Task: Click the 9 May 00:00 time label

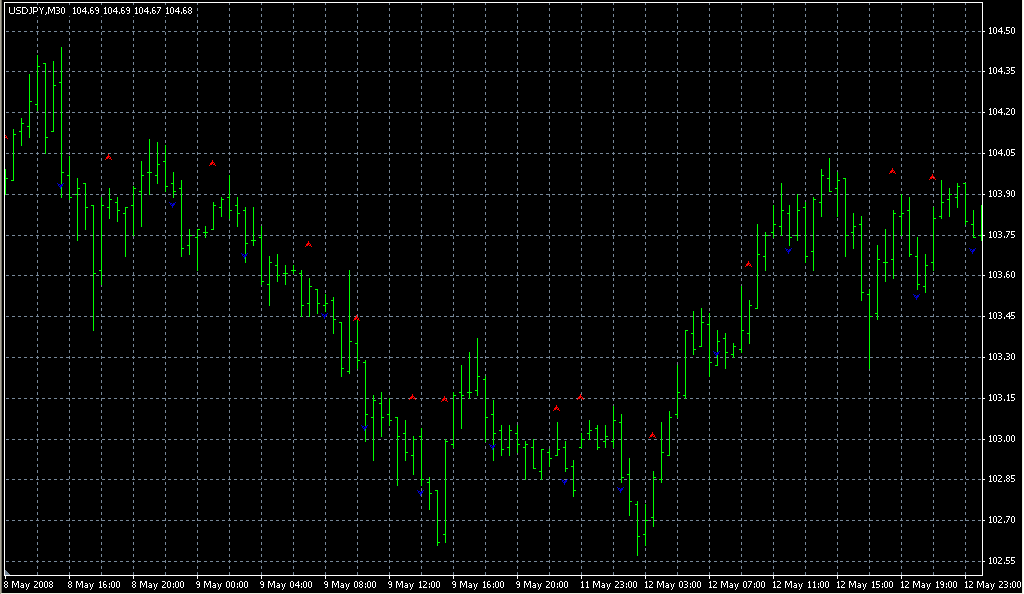Action: (x=222, y=585)
